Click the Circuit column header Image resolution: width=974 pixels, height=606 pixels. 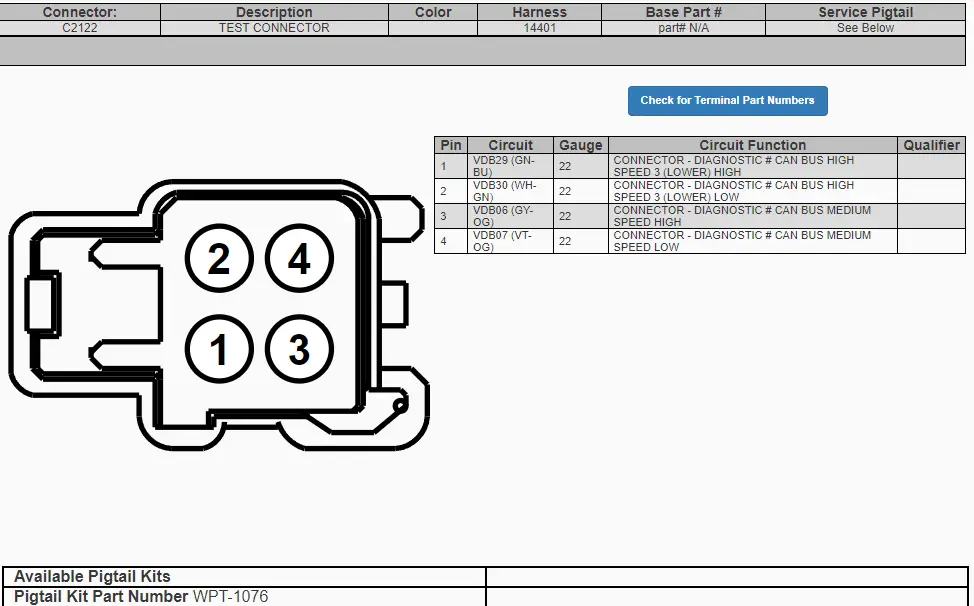click(511, 145)
